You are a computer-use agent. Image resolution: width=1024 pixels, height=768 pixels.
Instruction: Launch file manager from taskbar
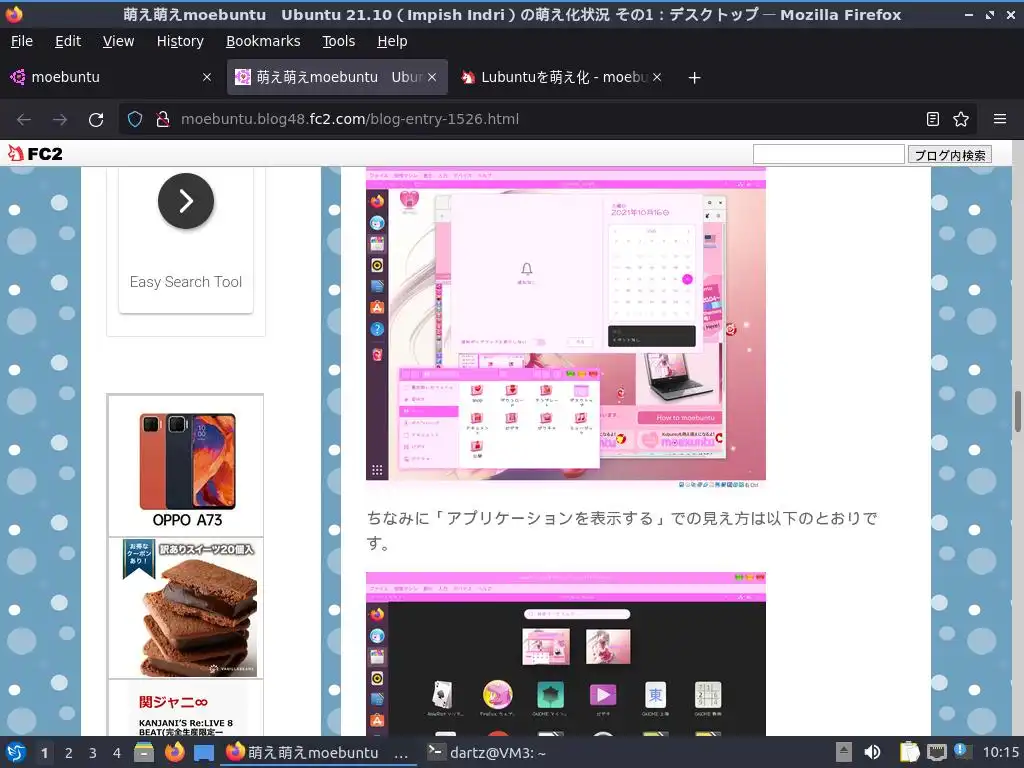(x=144, y=753)
